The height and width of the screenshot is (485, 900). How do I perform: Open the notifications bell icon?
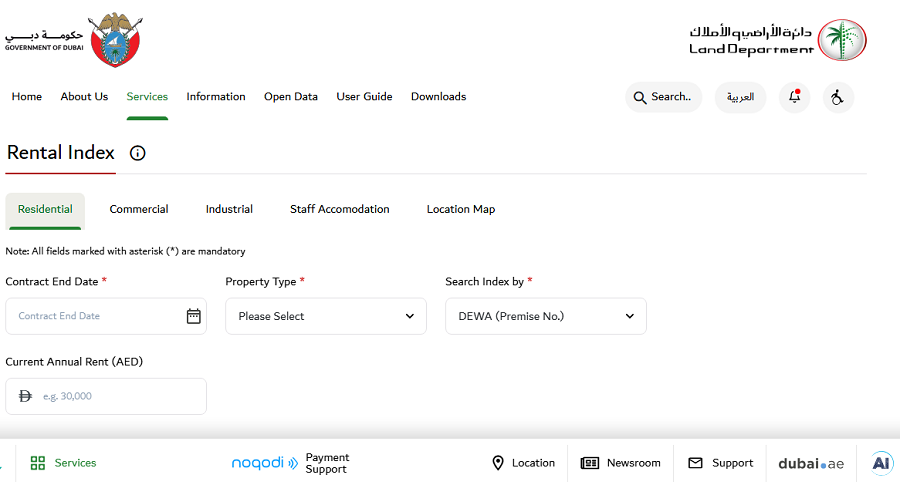(x=794, y=97)
